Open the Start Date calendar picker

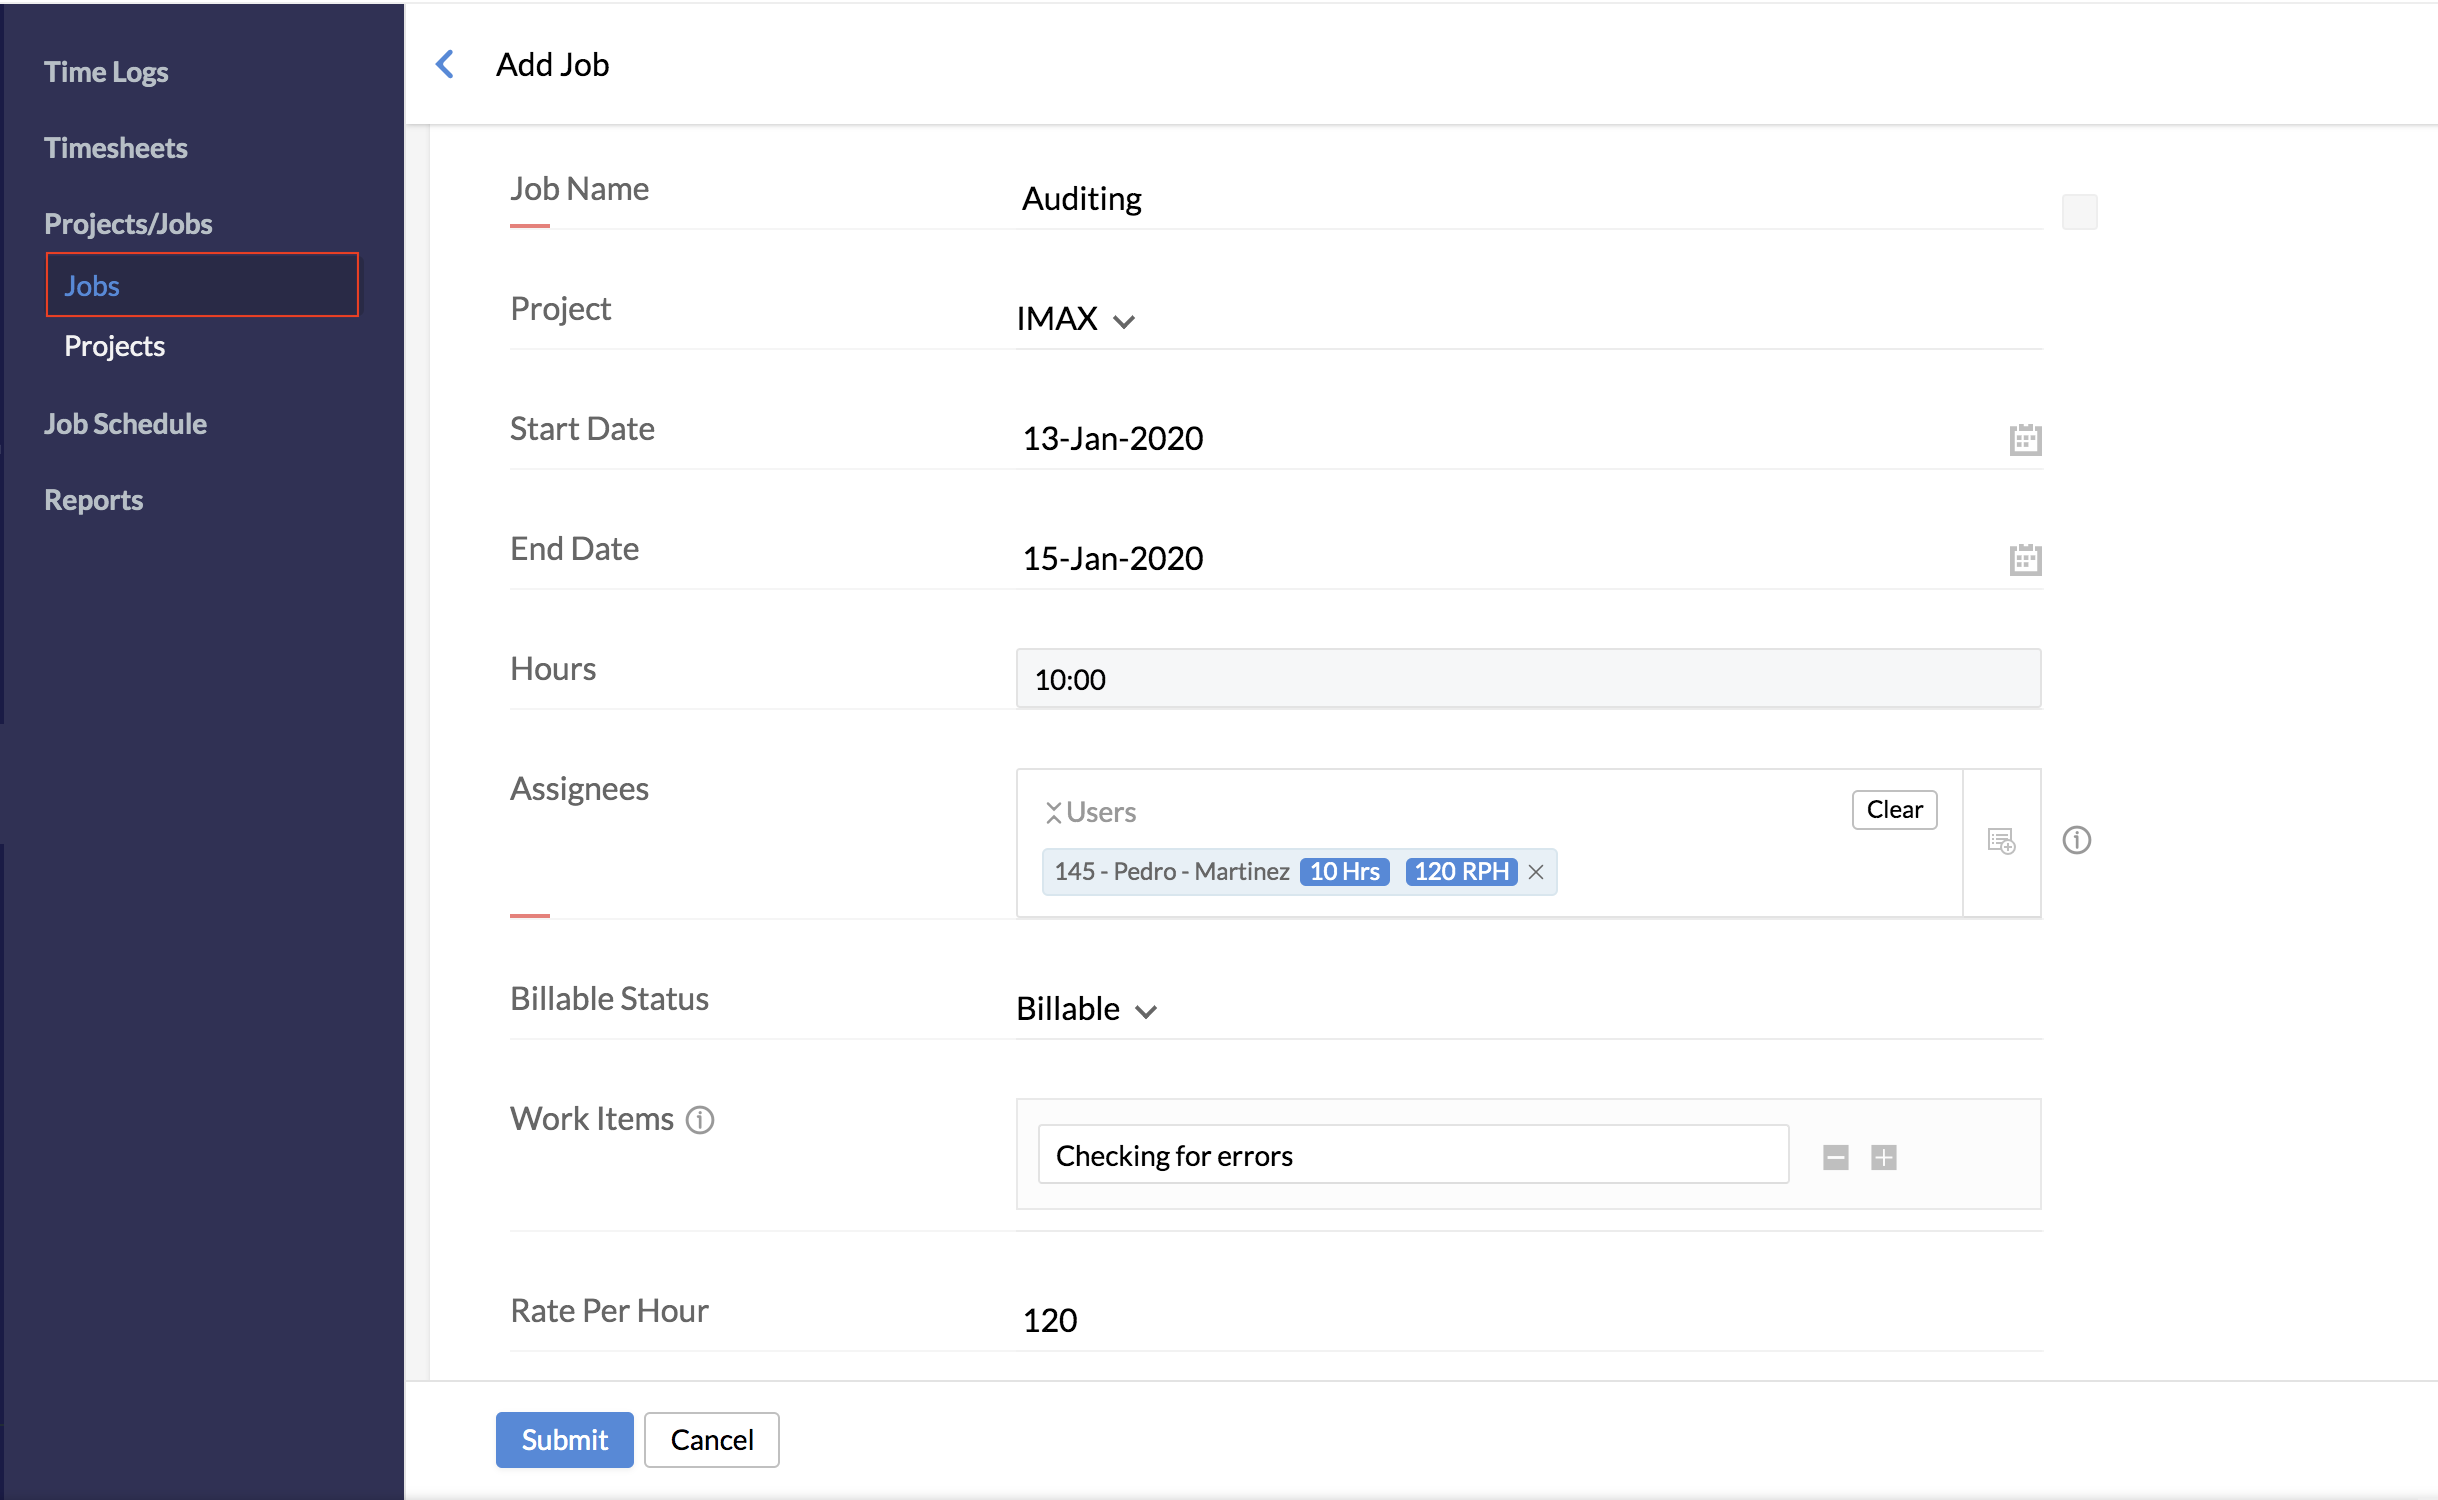2025,439
